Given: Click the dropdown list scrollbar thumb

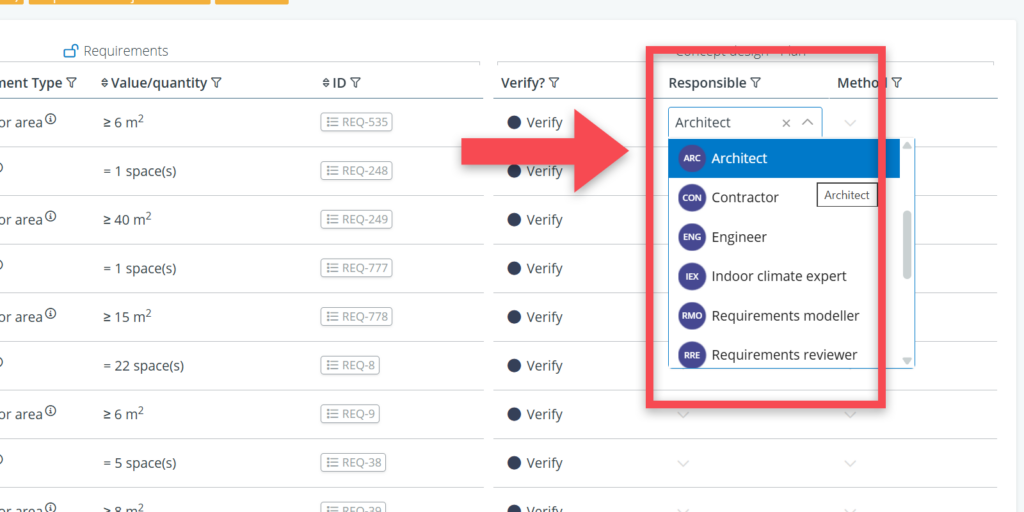Looking at the screenshot, I should (907, 244).
